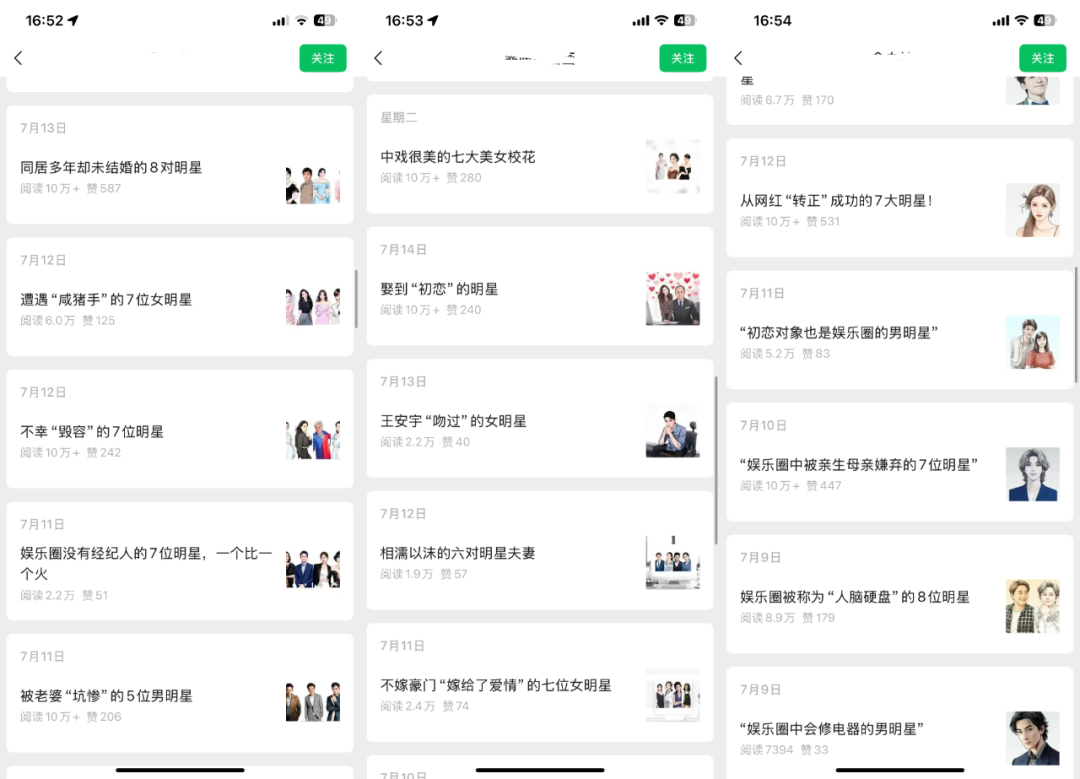Tap 阅读2.2万 赞51 stats line

pos(64,595)
